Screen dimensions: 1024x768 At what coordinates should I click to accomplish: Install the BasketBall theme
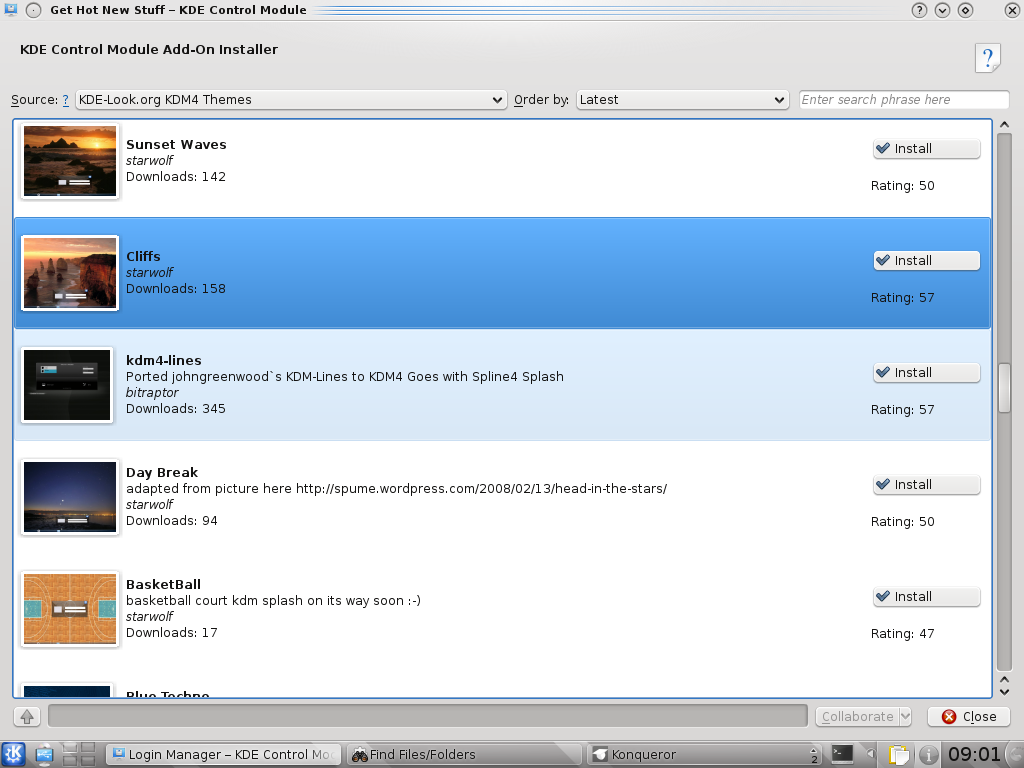click(926, 597)
